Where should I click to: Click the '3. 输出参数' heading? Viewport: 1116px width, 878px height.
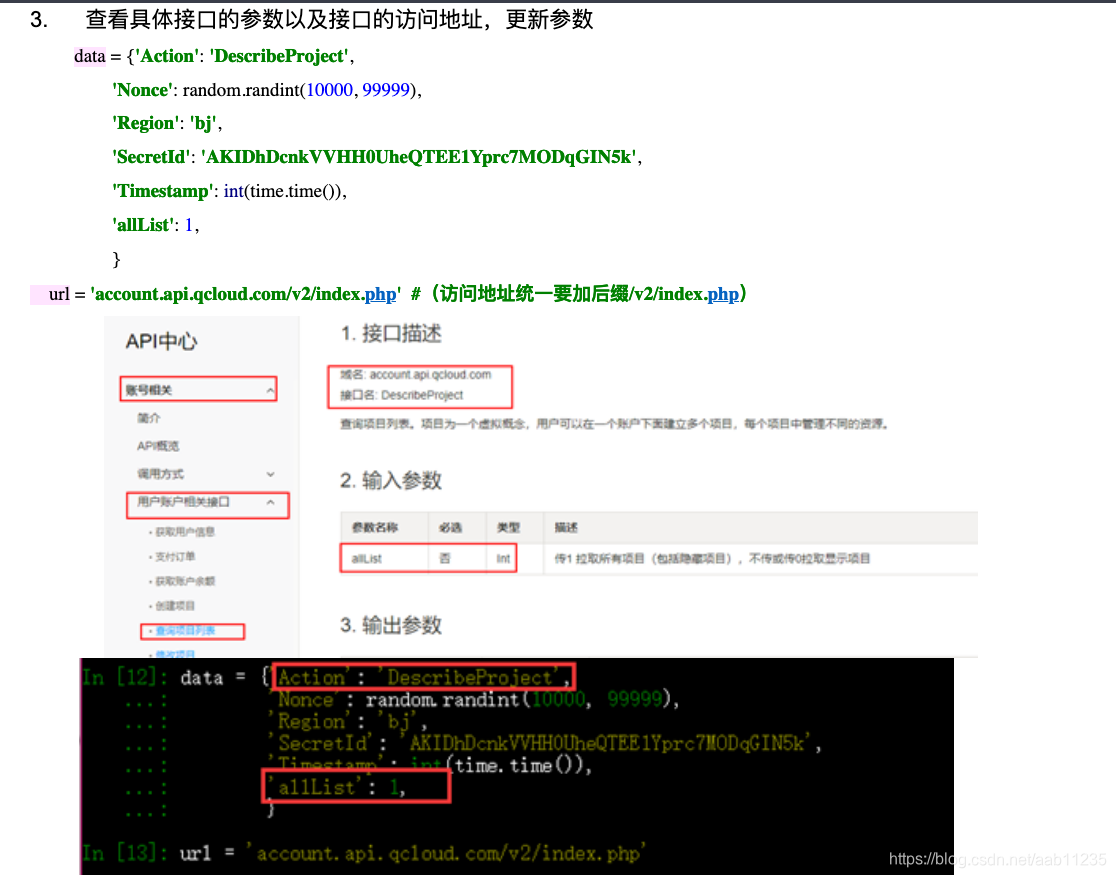(391, 626)
